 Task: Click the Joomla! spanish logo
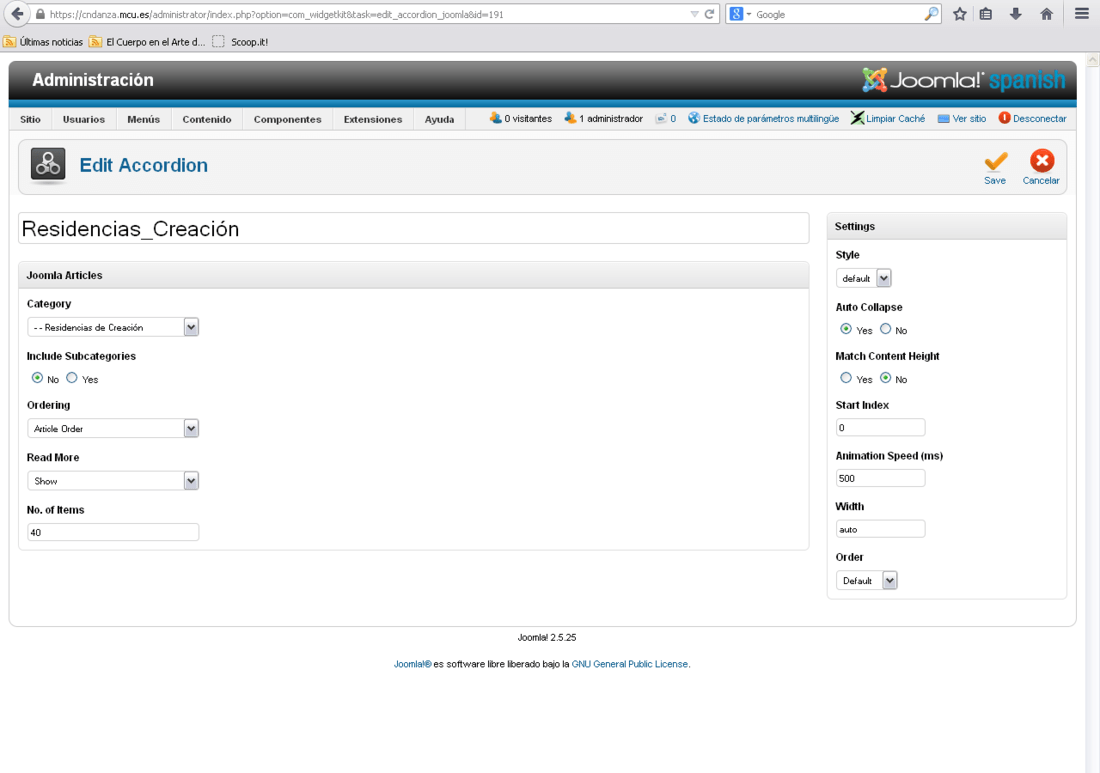click(x=963, y=80)
